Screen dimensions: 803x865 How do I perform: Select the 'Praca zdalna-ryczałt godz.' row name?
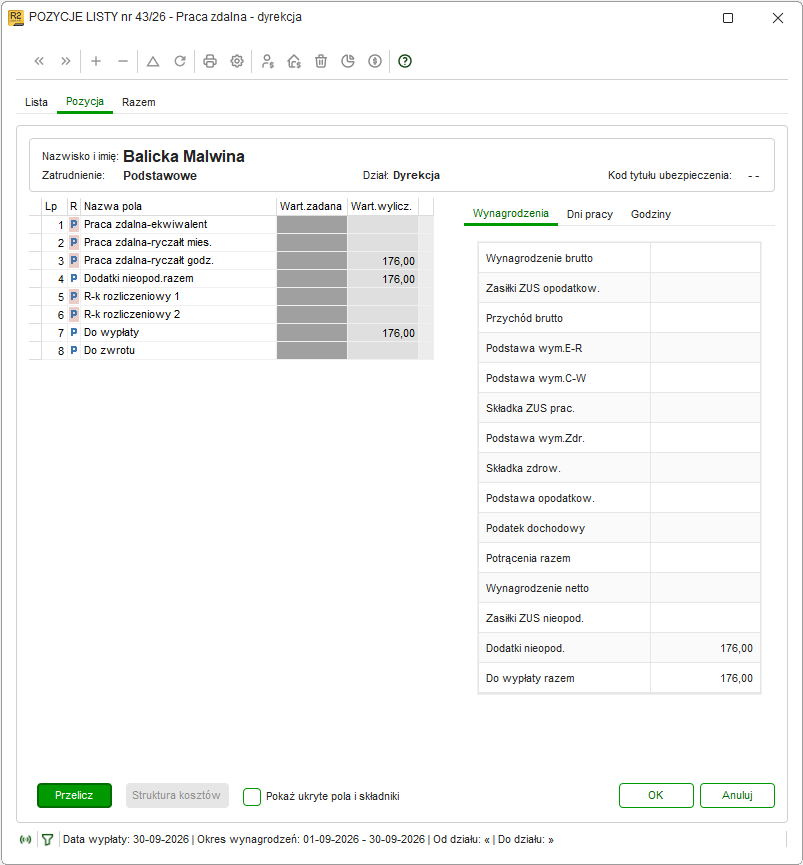point(149,260)
